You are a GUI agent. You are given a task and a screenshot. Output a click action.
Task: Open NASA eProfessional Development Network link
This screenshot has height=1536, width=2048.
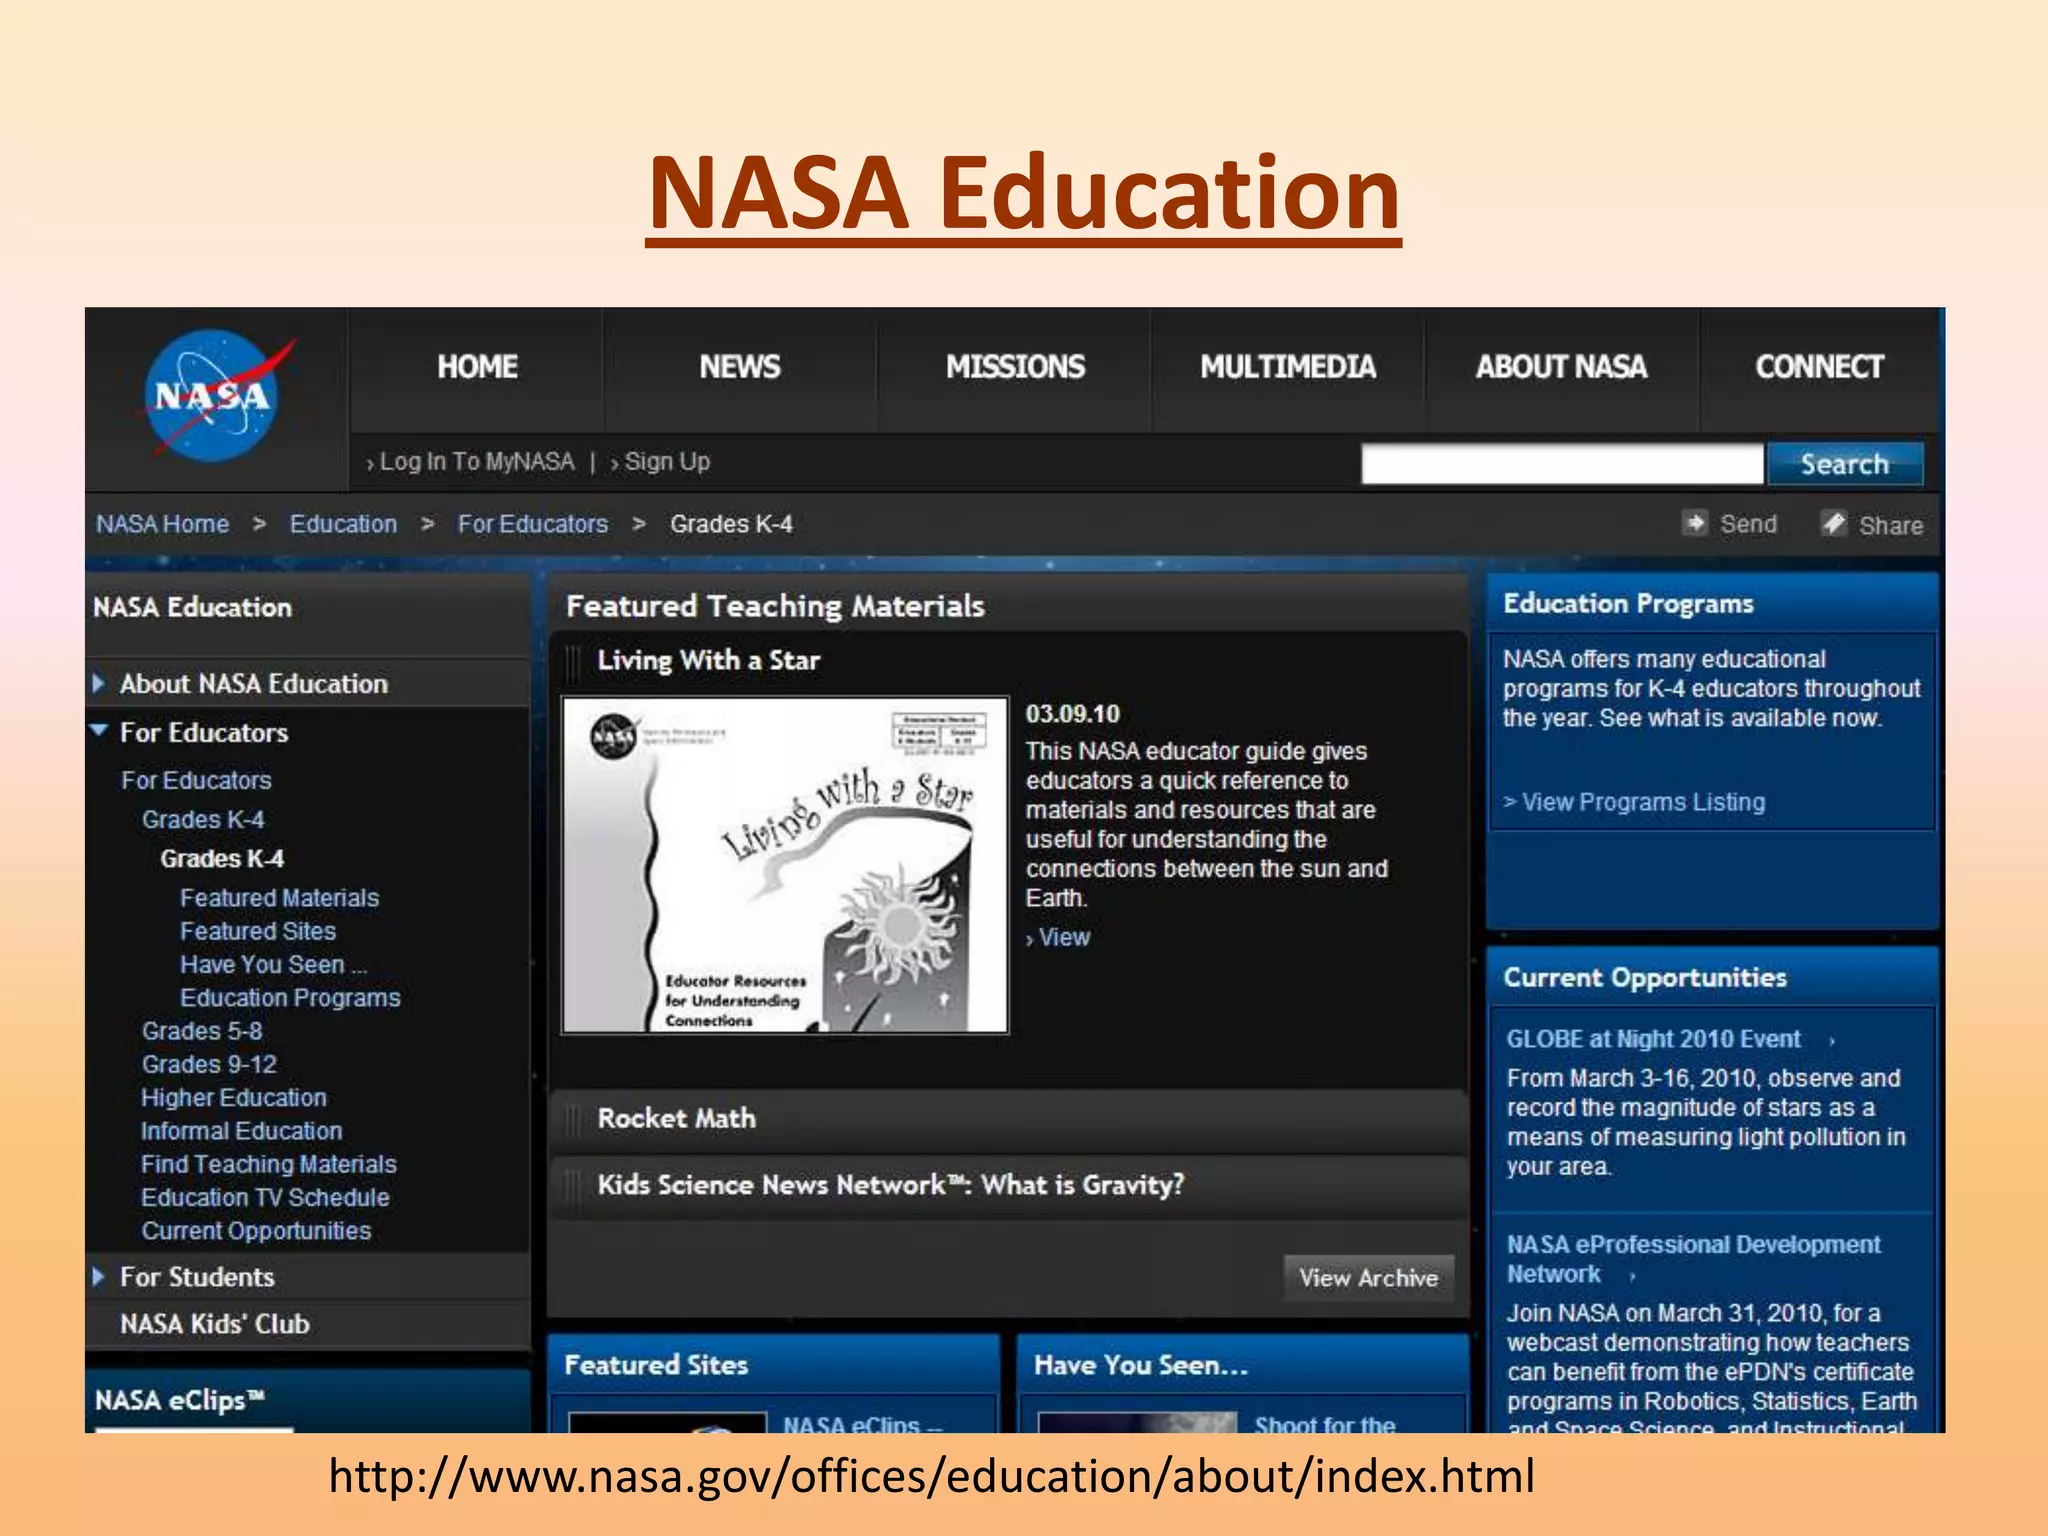click(x=1693, y=1259)
